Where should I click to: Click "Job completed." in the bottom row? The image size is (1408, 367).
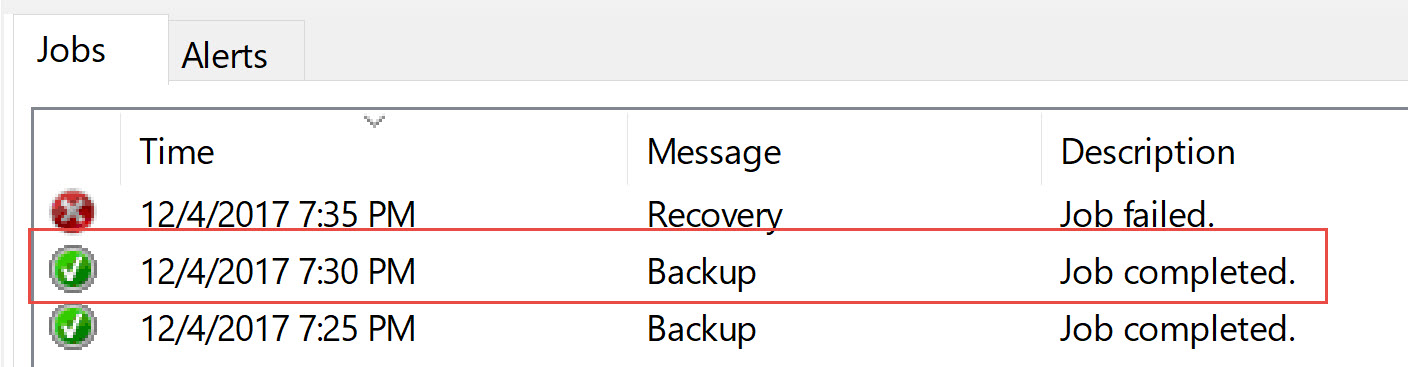pyautogui.click(x=1178, y=329)
